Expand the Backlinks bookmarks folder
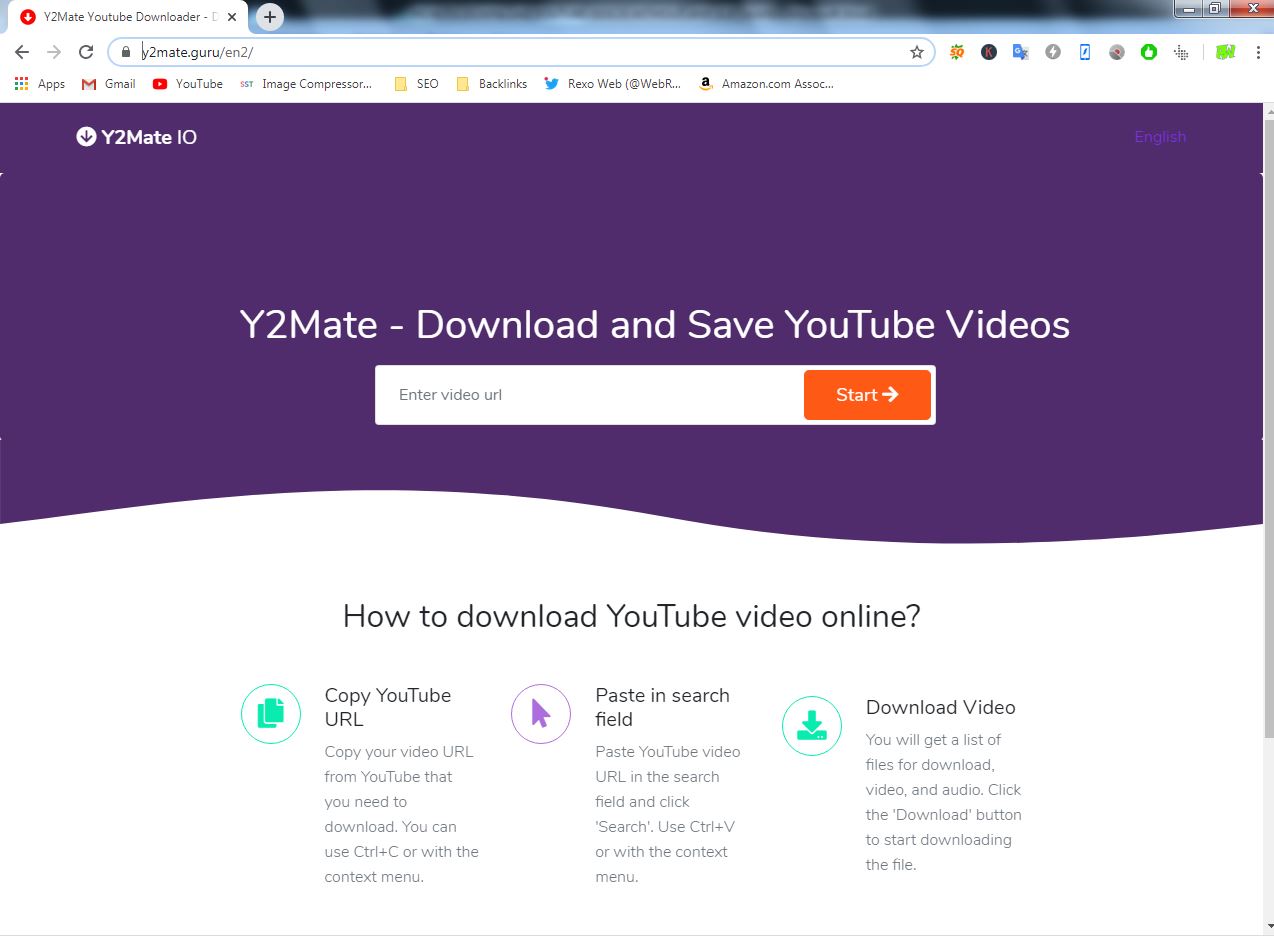 pyautogui.click(x=492, y=84)
